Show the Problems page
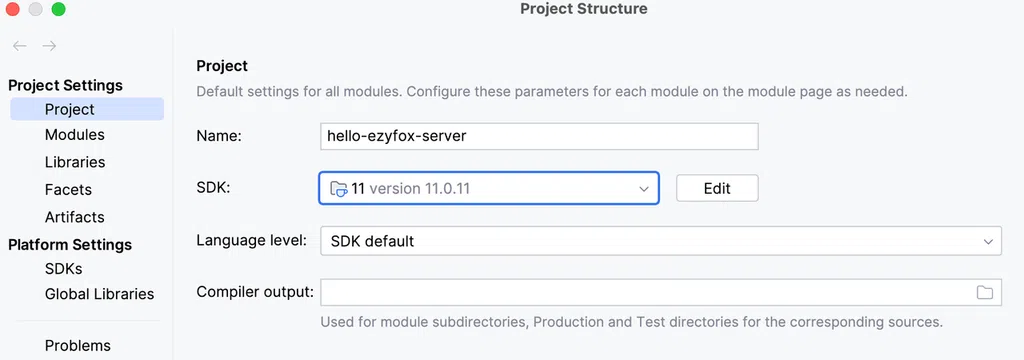 (x=78, y=346)
